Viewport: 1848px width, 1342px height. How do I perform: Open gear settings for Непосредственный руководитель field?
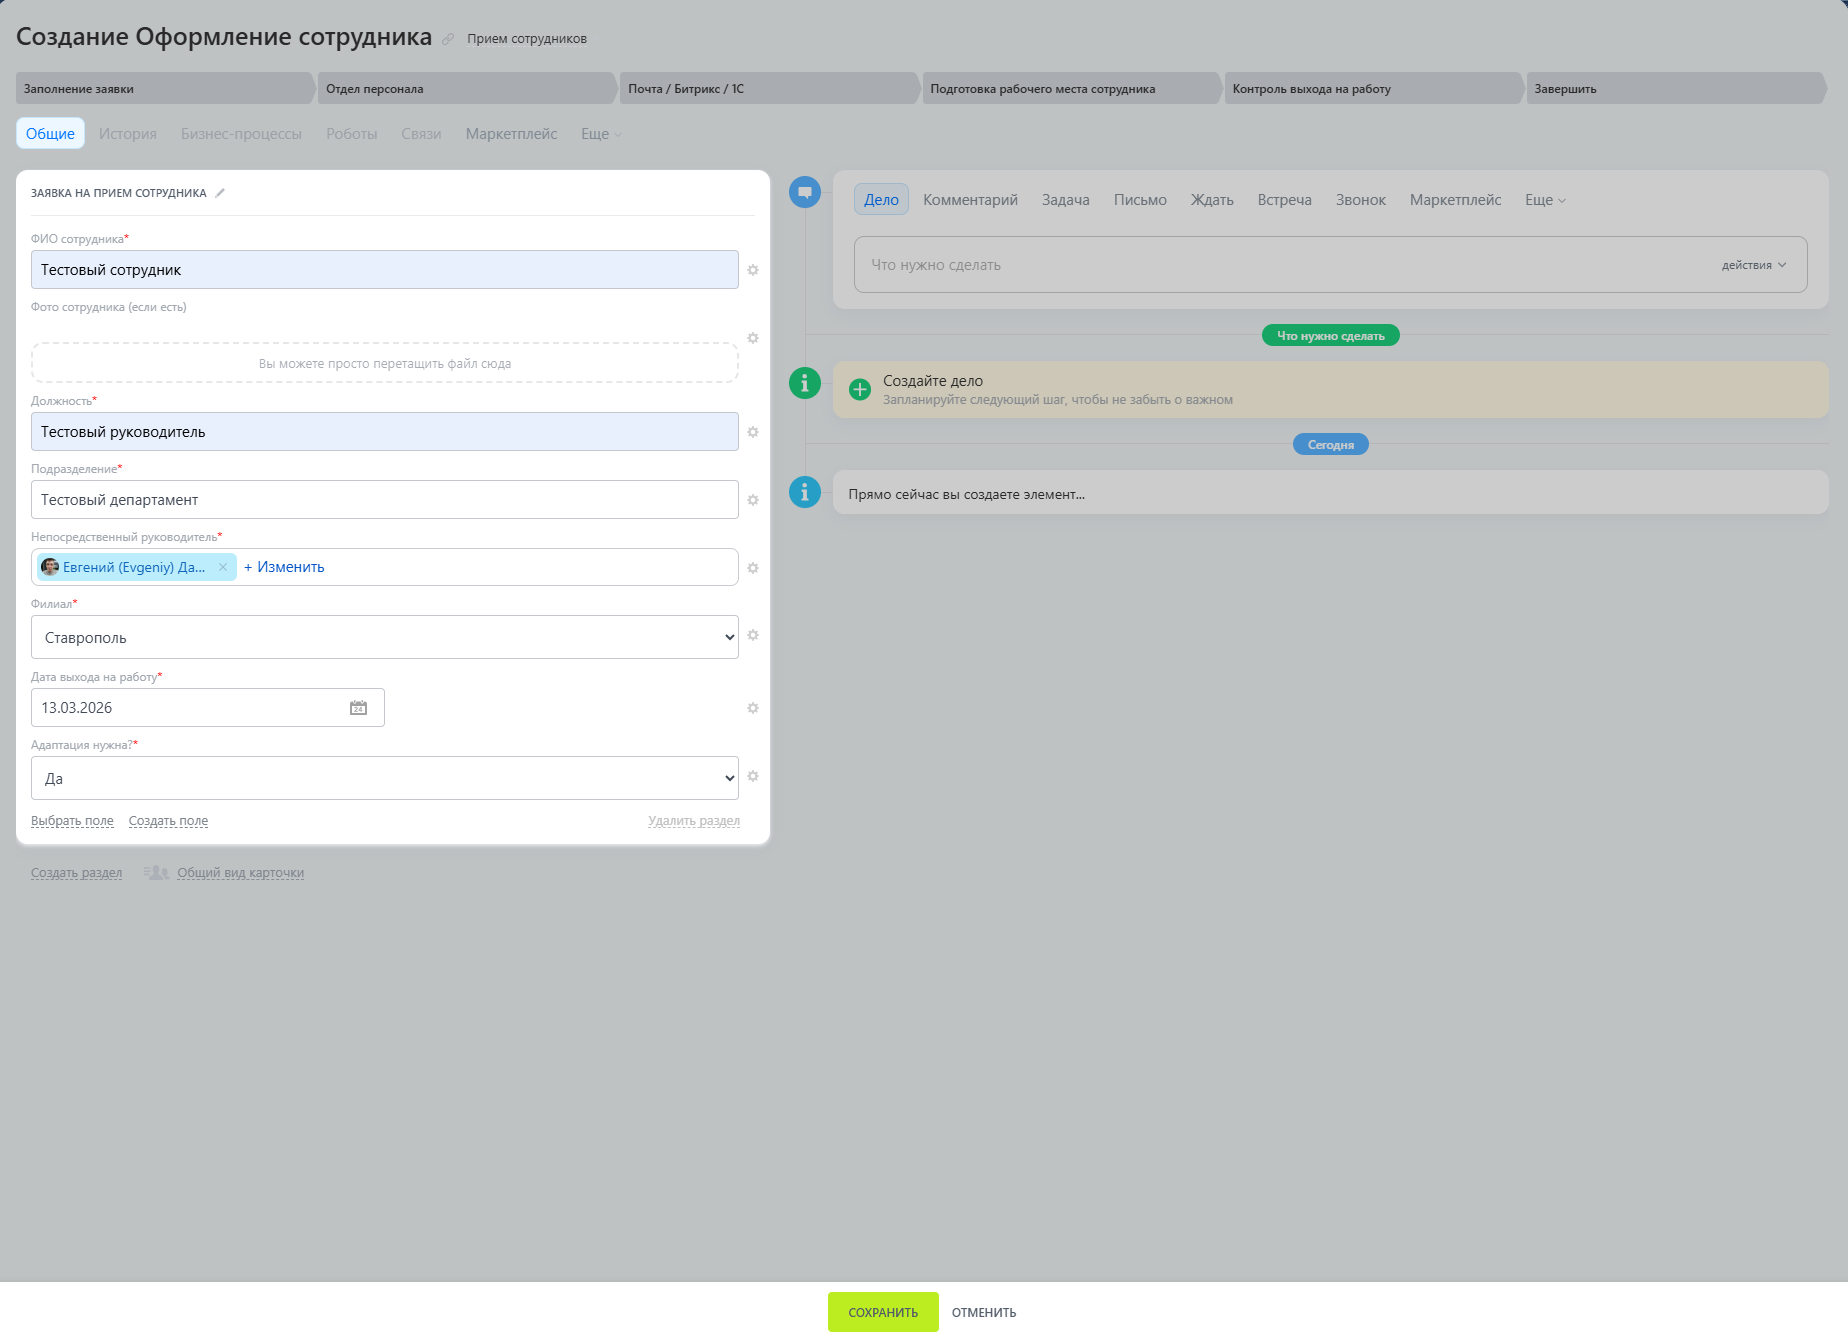(x=753, y=568)
